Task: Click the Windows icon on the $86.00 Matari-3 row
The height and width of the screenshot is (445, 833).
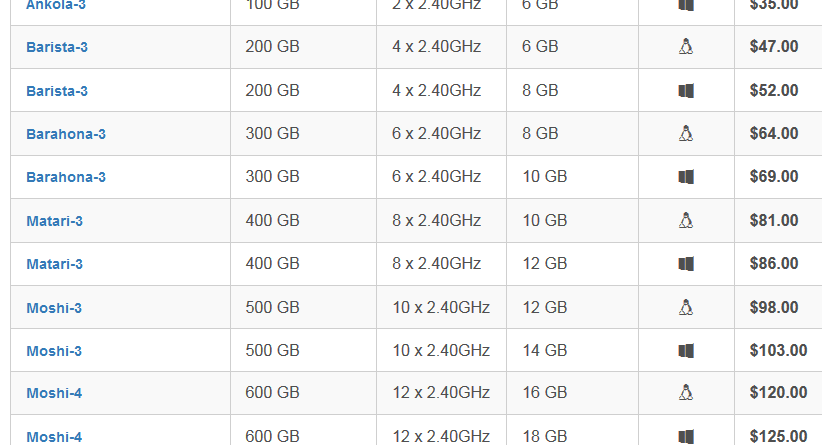Action: pyautogui.click(x=686, y=264)
